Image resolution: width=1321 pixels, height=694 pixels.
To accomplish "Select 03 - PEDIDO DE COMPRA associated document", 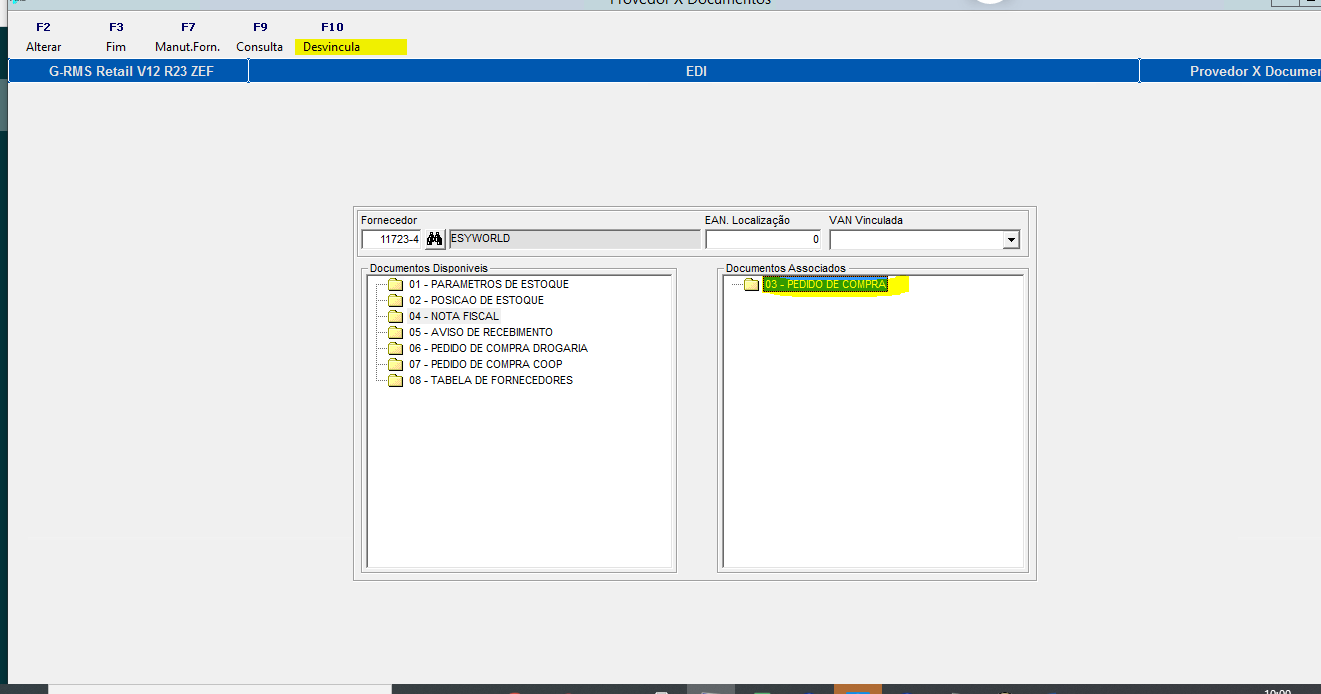I will pos(825,284).
